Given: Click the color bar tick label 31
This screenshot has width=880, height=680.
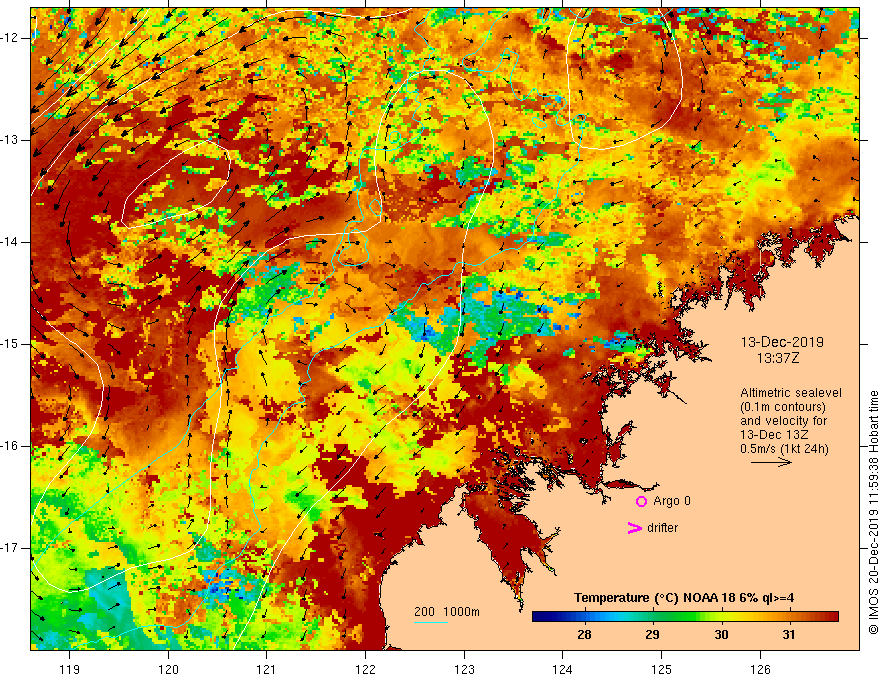Looking at the screenshot, I should tap(789, 635).
